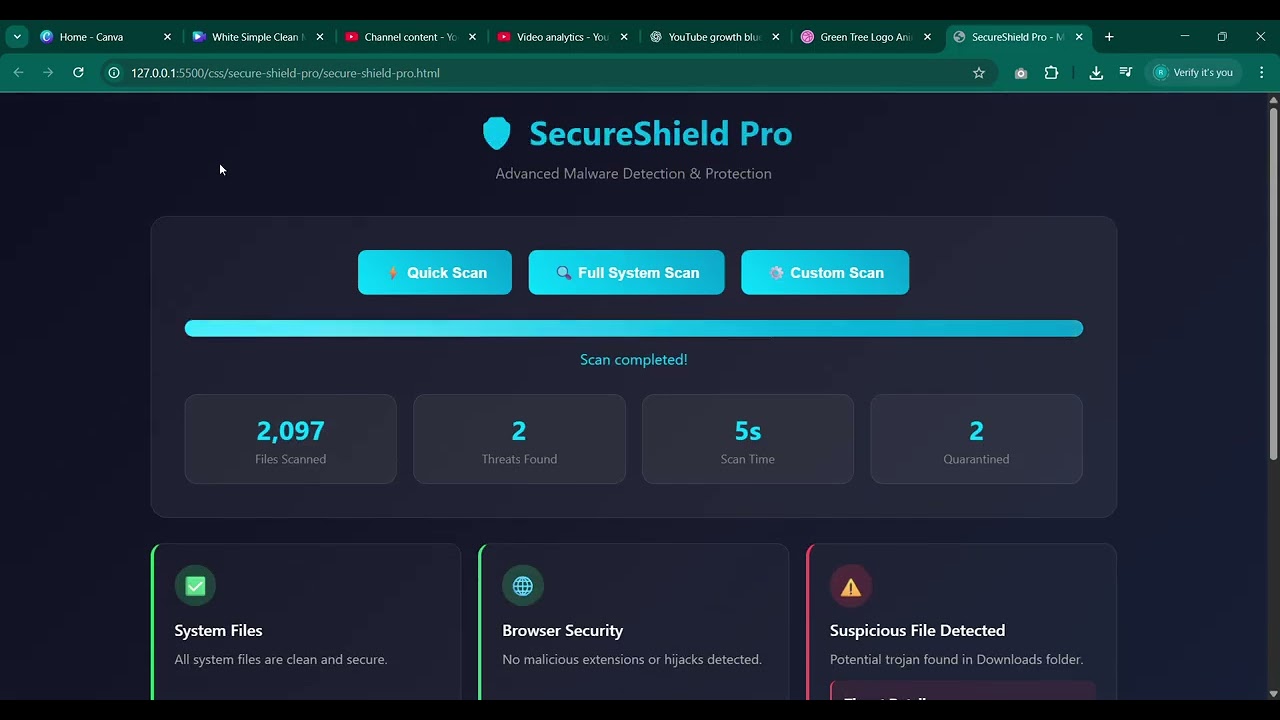
Task: Close the Home - Canva tab
Action: tap(167, 37)
